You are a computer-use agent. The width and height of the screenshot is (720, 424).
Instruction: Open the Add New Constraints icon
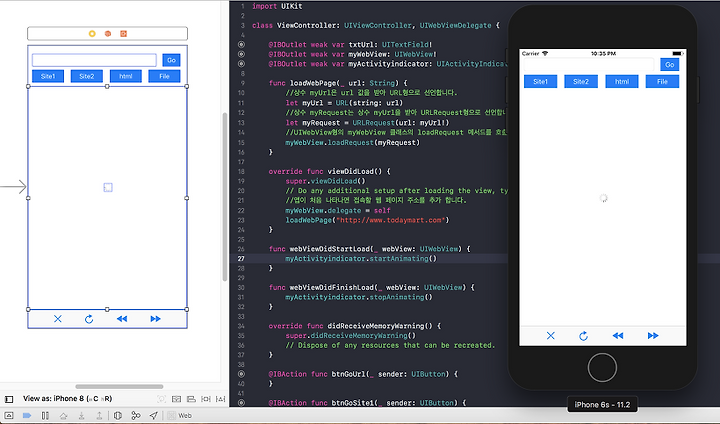[206, 399]
